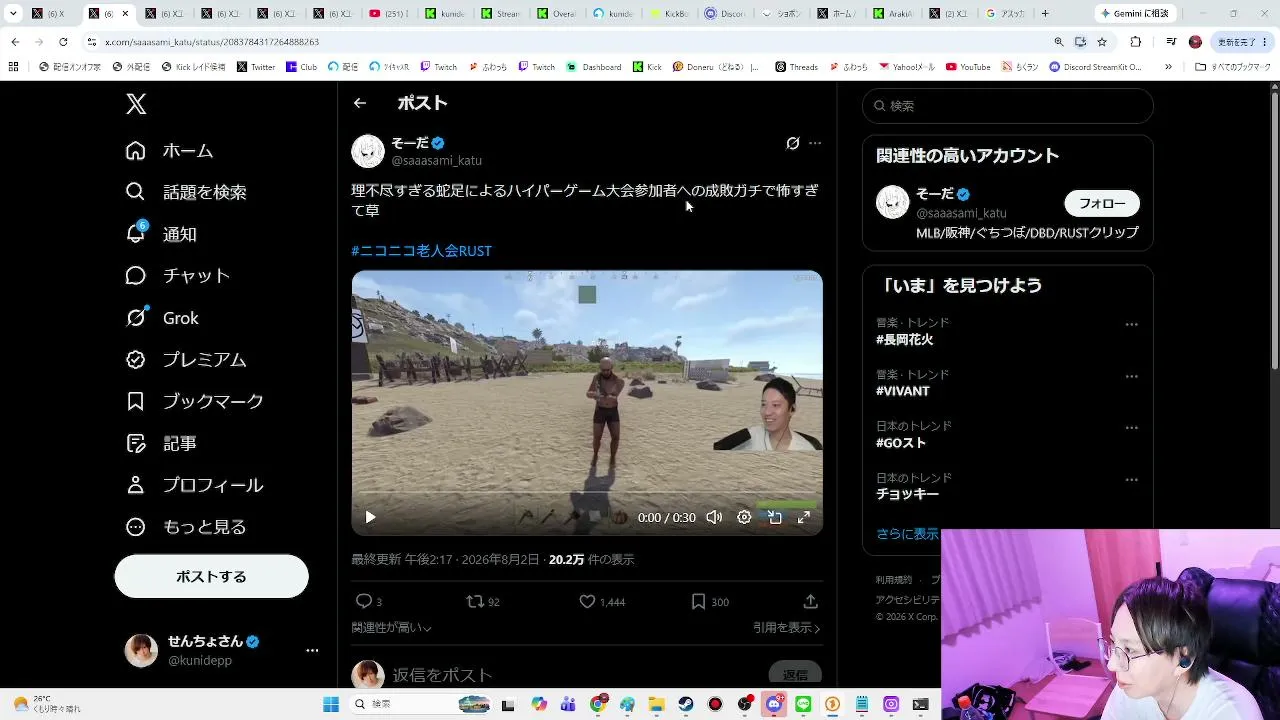Bookmark the post with 300 bookmarks
This screenshot has width=1280, height=720.
699,601
